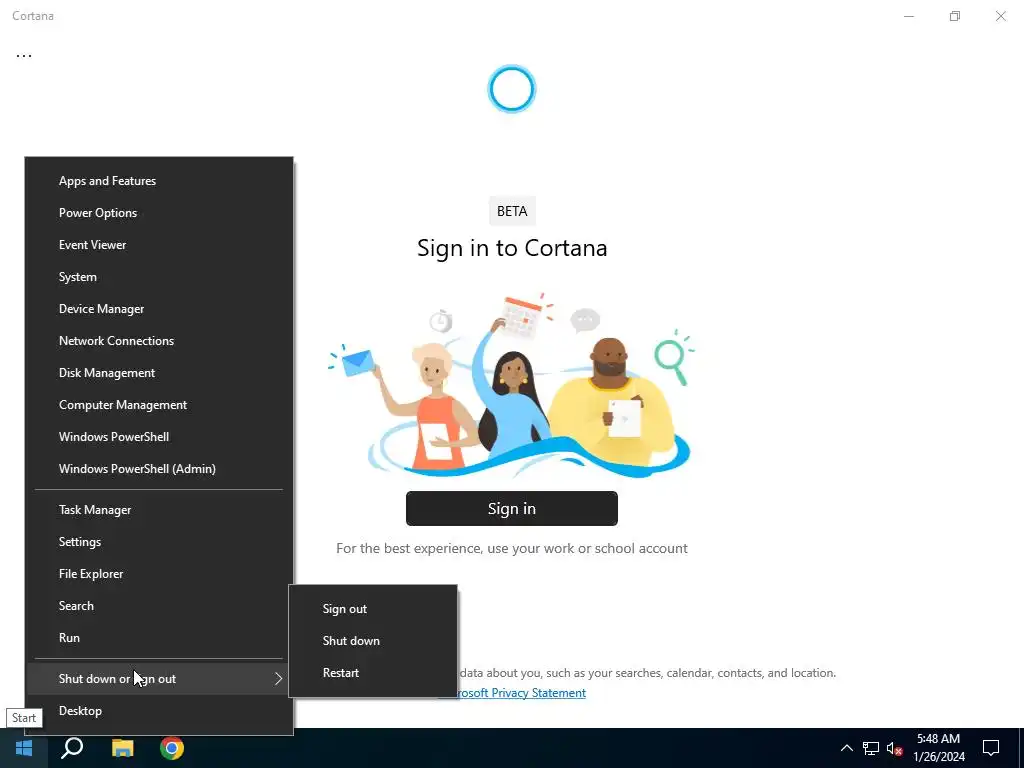Restore down the Cortana window

[955, 16]
